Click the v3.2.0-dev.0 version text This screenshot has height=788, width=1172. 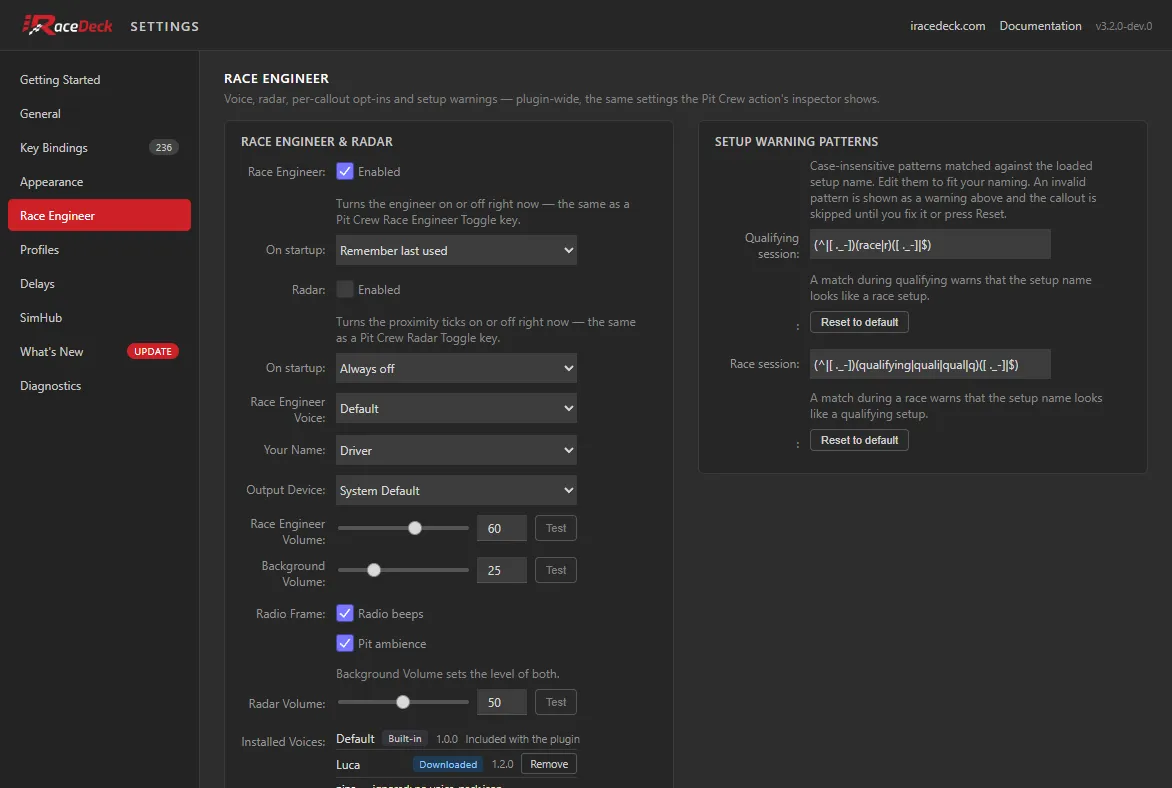(x=1123, y=25)
